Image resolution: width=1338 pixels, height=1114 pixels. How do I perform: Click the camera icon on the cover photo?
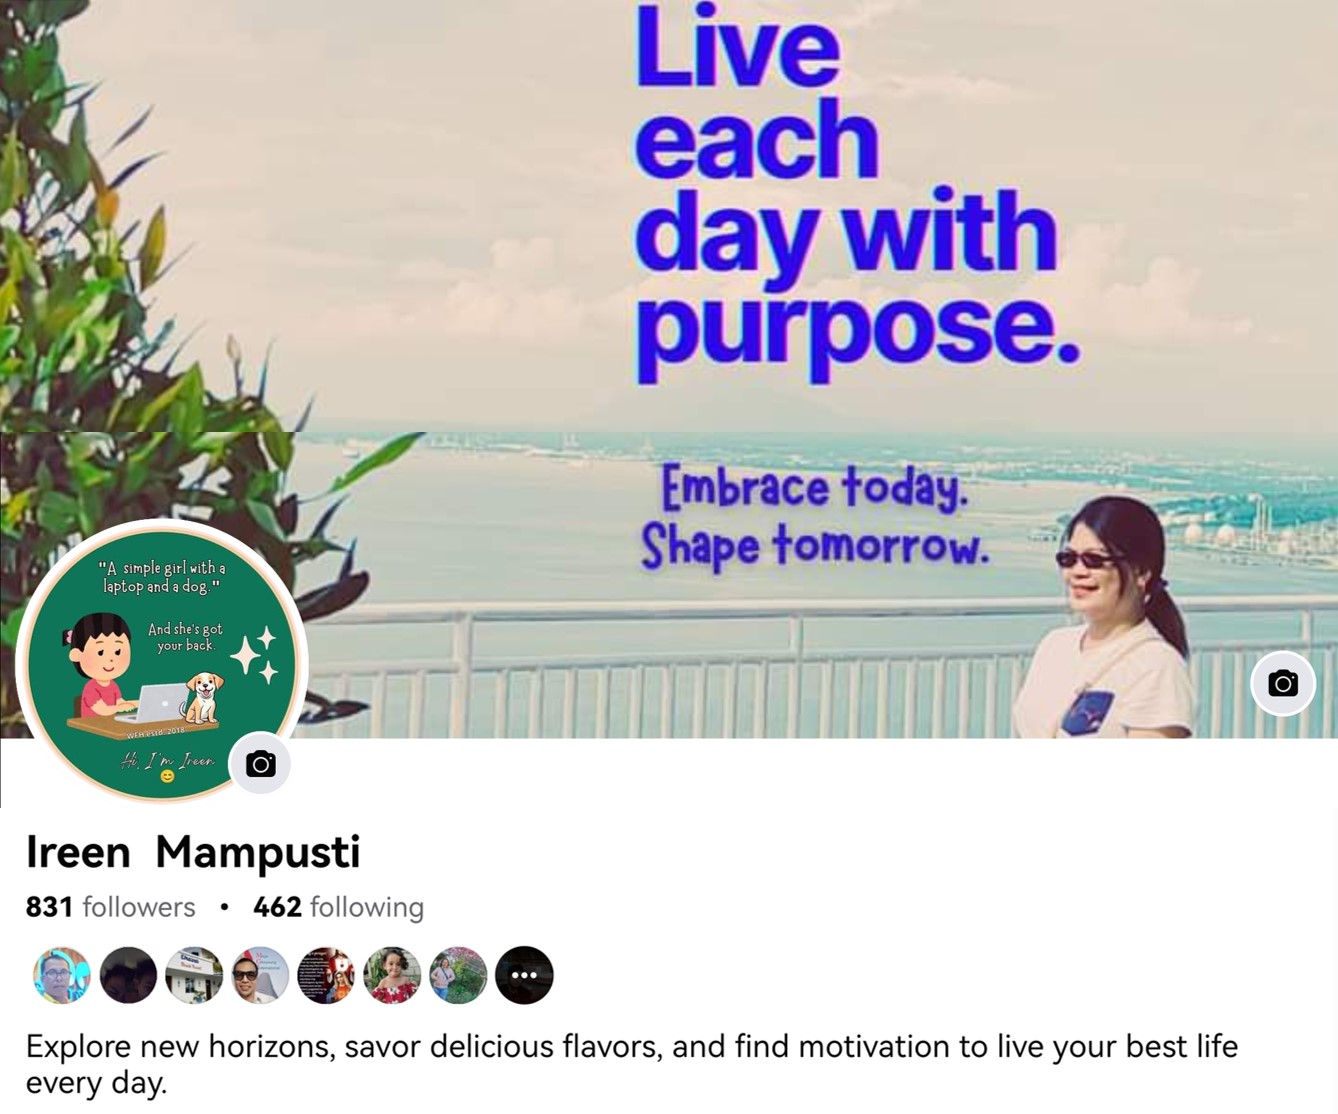pyautogui.click(x=1283, y=683)
